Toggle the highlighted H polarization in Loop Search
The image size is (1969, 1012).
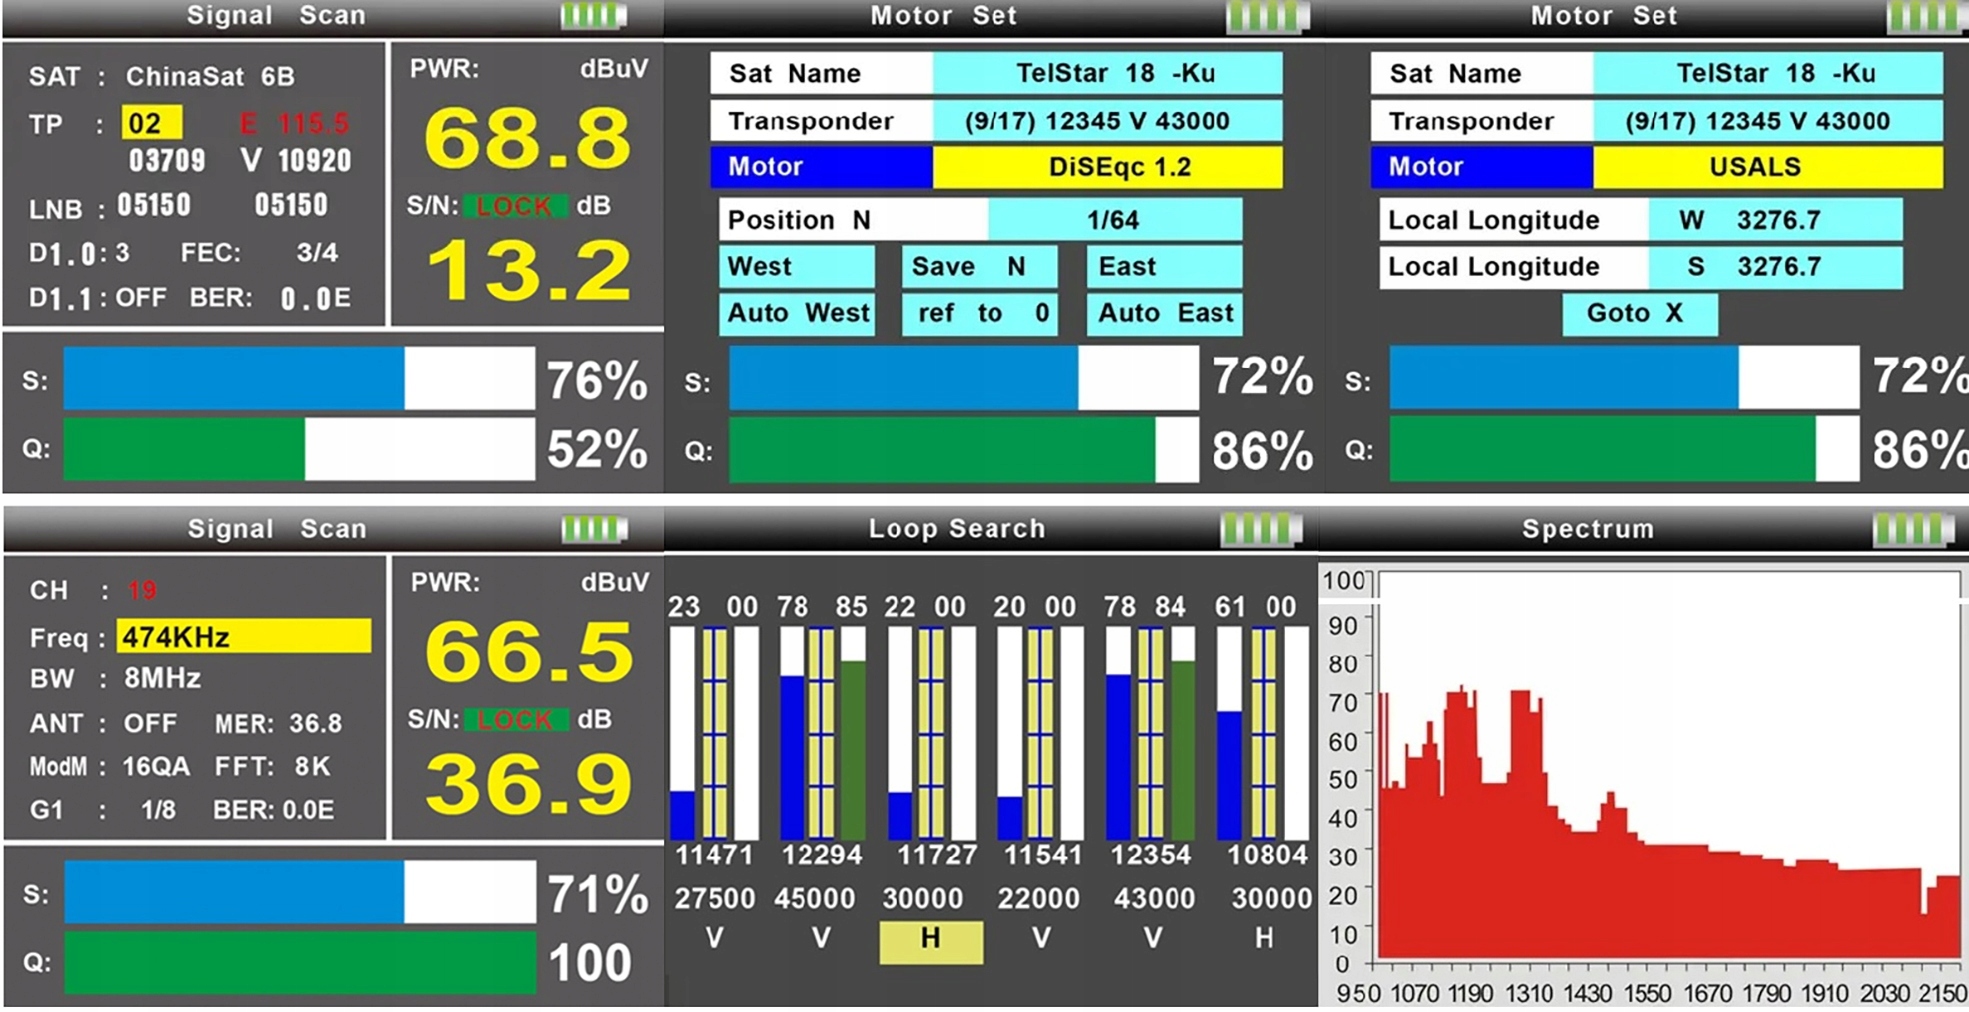tap(930, 940)
